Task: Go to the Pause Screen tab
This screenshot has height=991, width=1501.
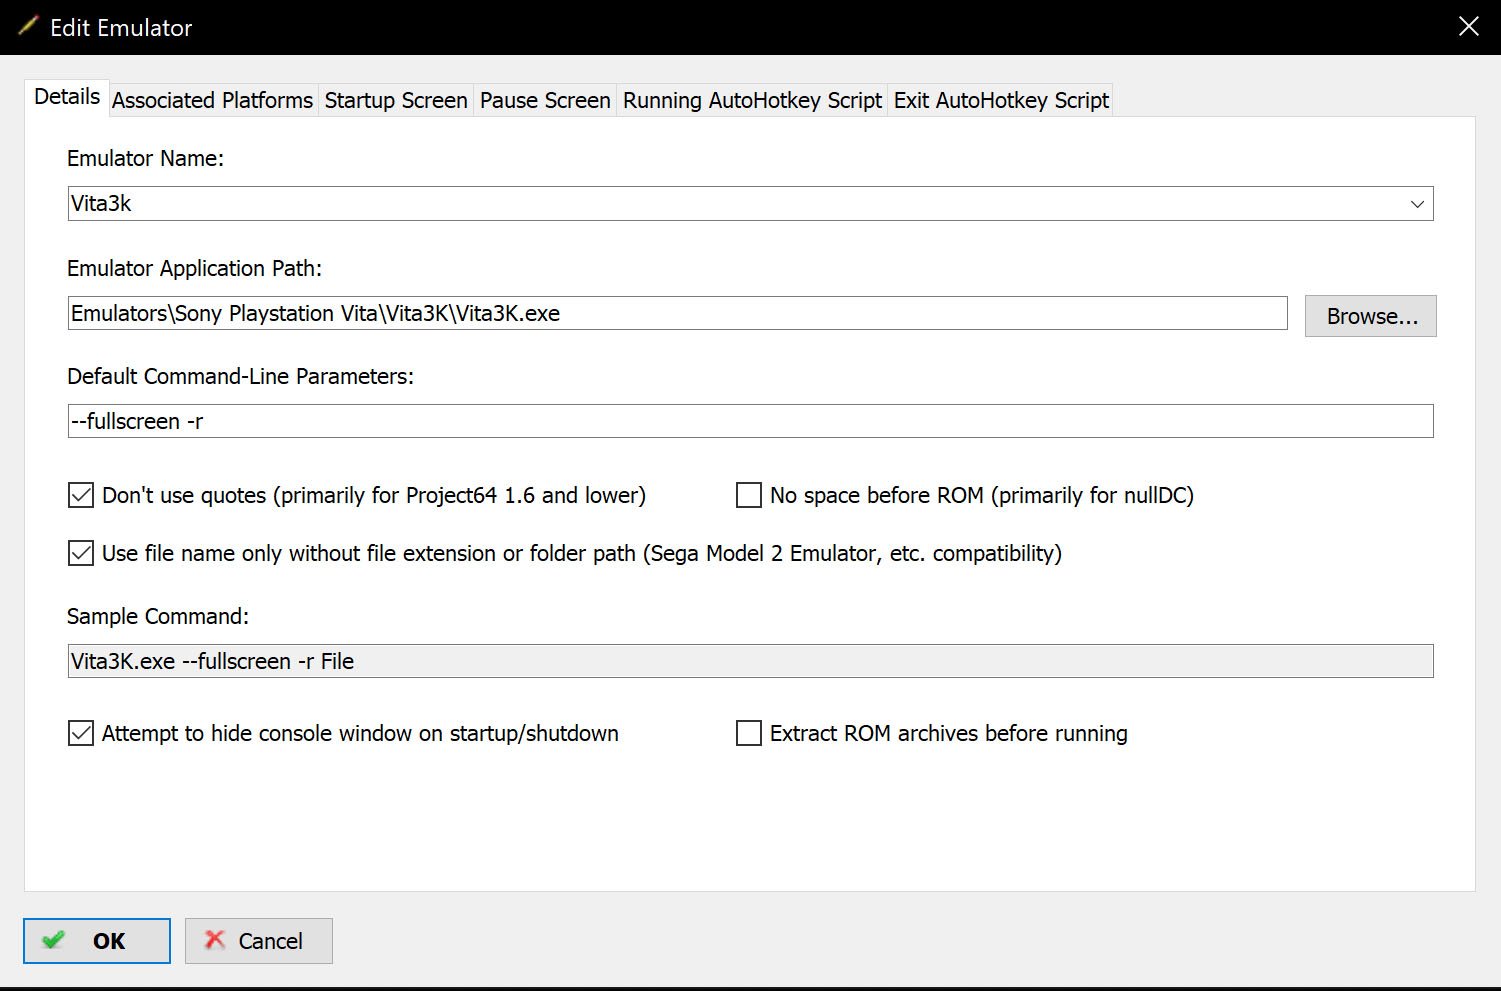Action: point(545,100)
